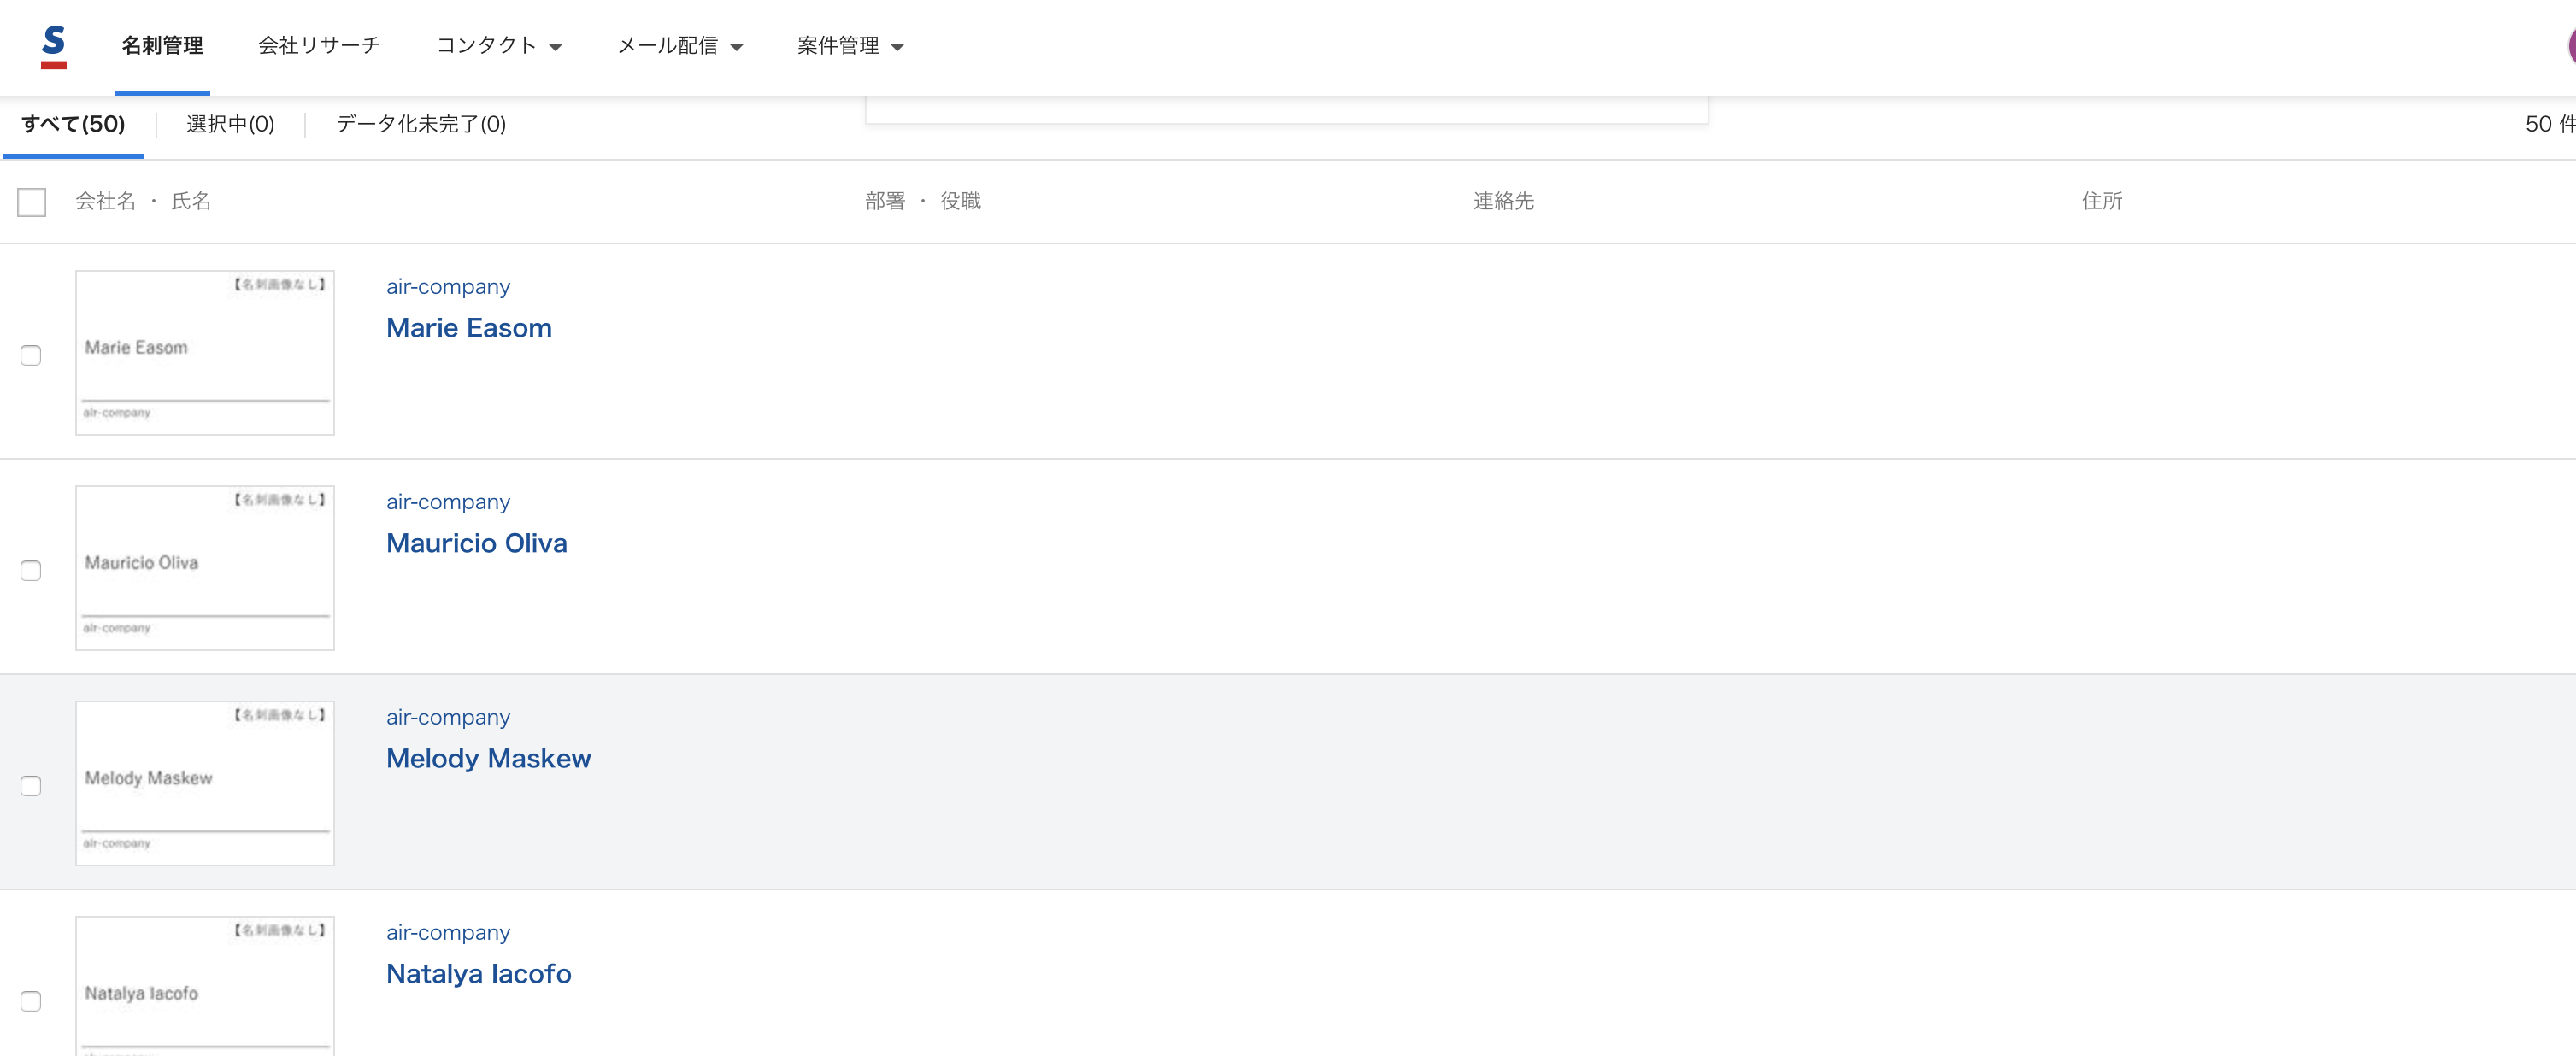Open Marie Easom business card thumbnail
Screen dimensions: 2576x1056
(x=205, y=352)
